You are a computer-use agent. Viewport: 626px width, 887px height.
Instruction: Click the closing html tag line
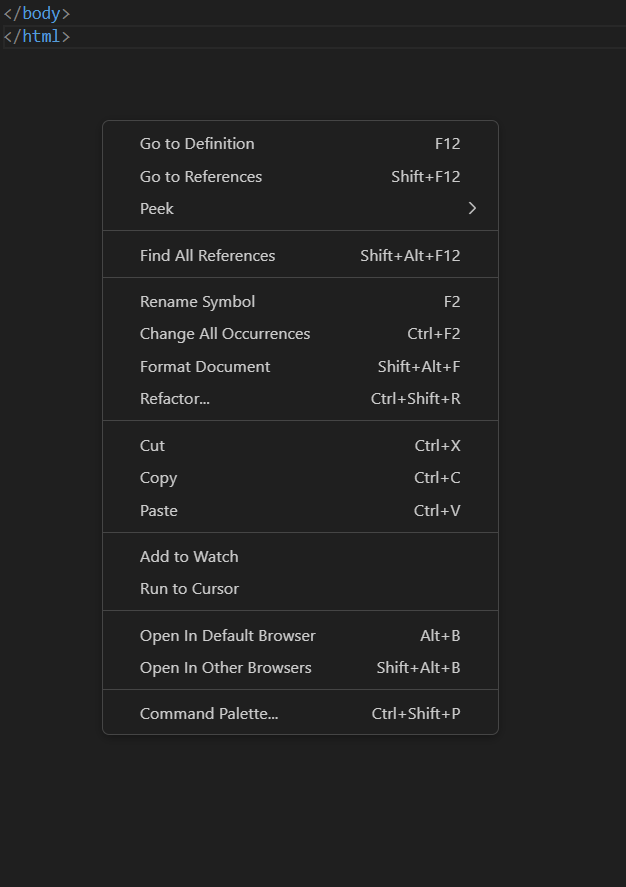click(x=314, y=37)
